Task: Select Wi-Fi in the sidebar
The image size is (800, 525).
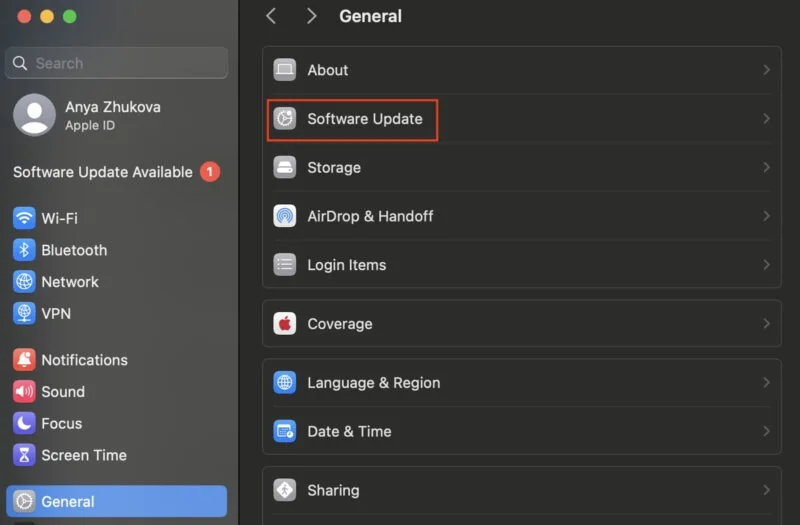Action: pos(117,218)
